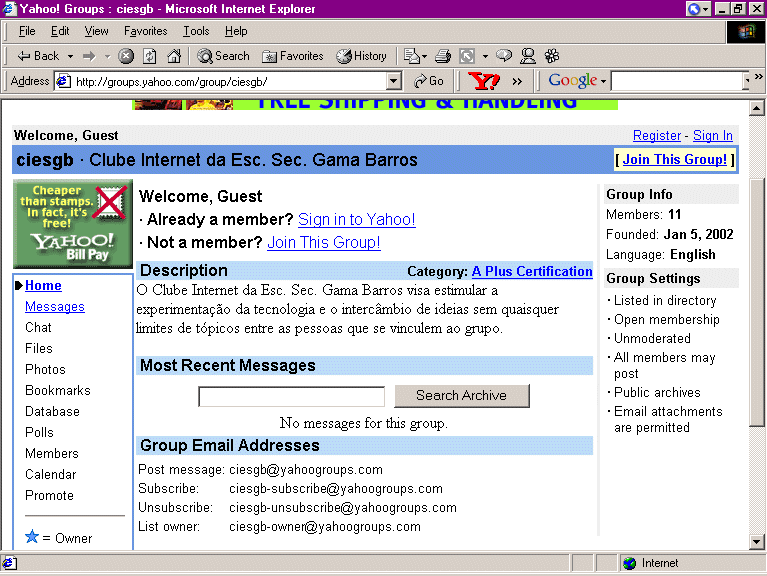Click the status bar page icon
Image resolution: width=767 pixels, height=576 pixels.
pos(10,564)
